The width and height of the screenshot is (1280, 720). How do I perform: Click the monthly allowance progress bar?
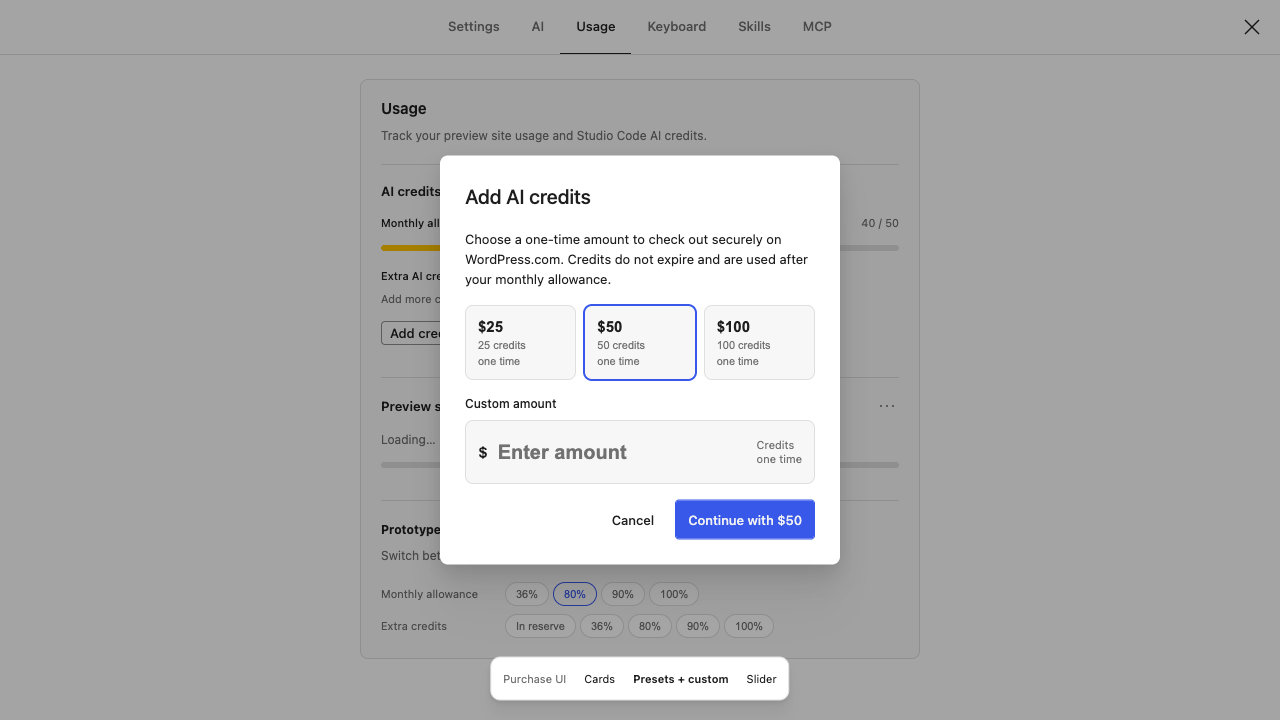[x=640, y=248]
